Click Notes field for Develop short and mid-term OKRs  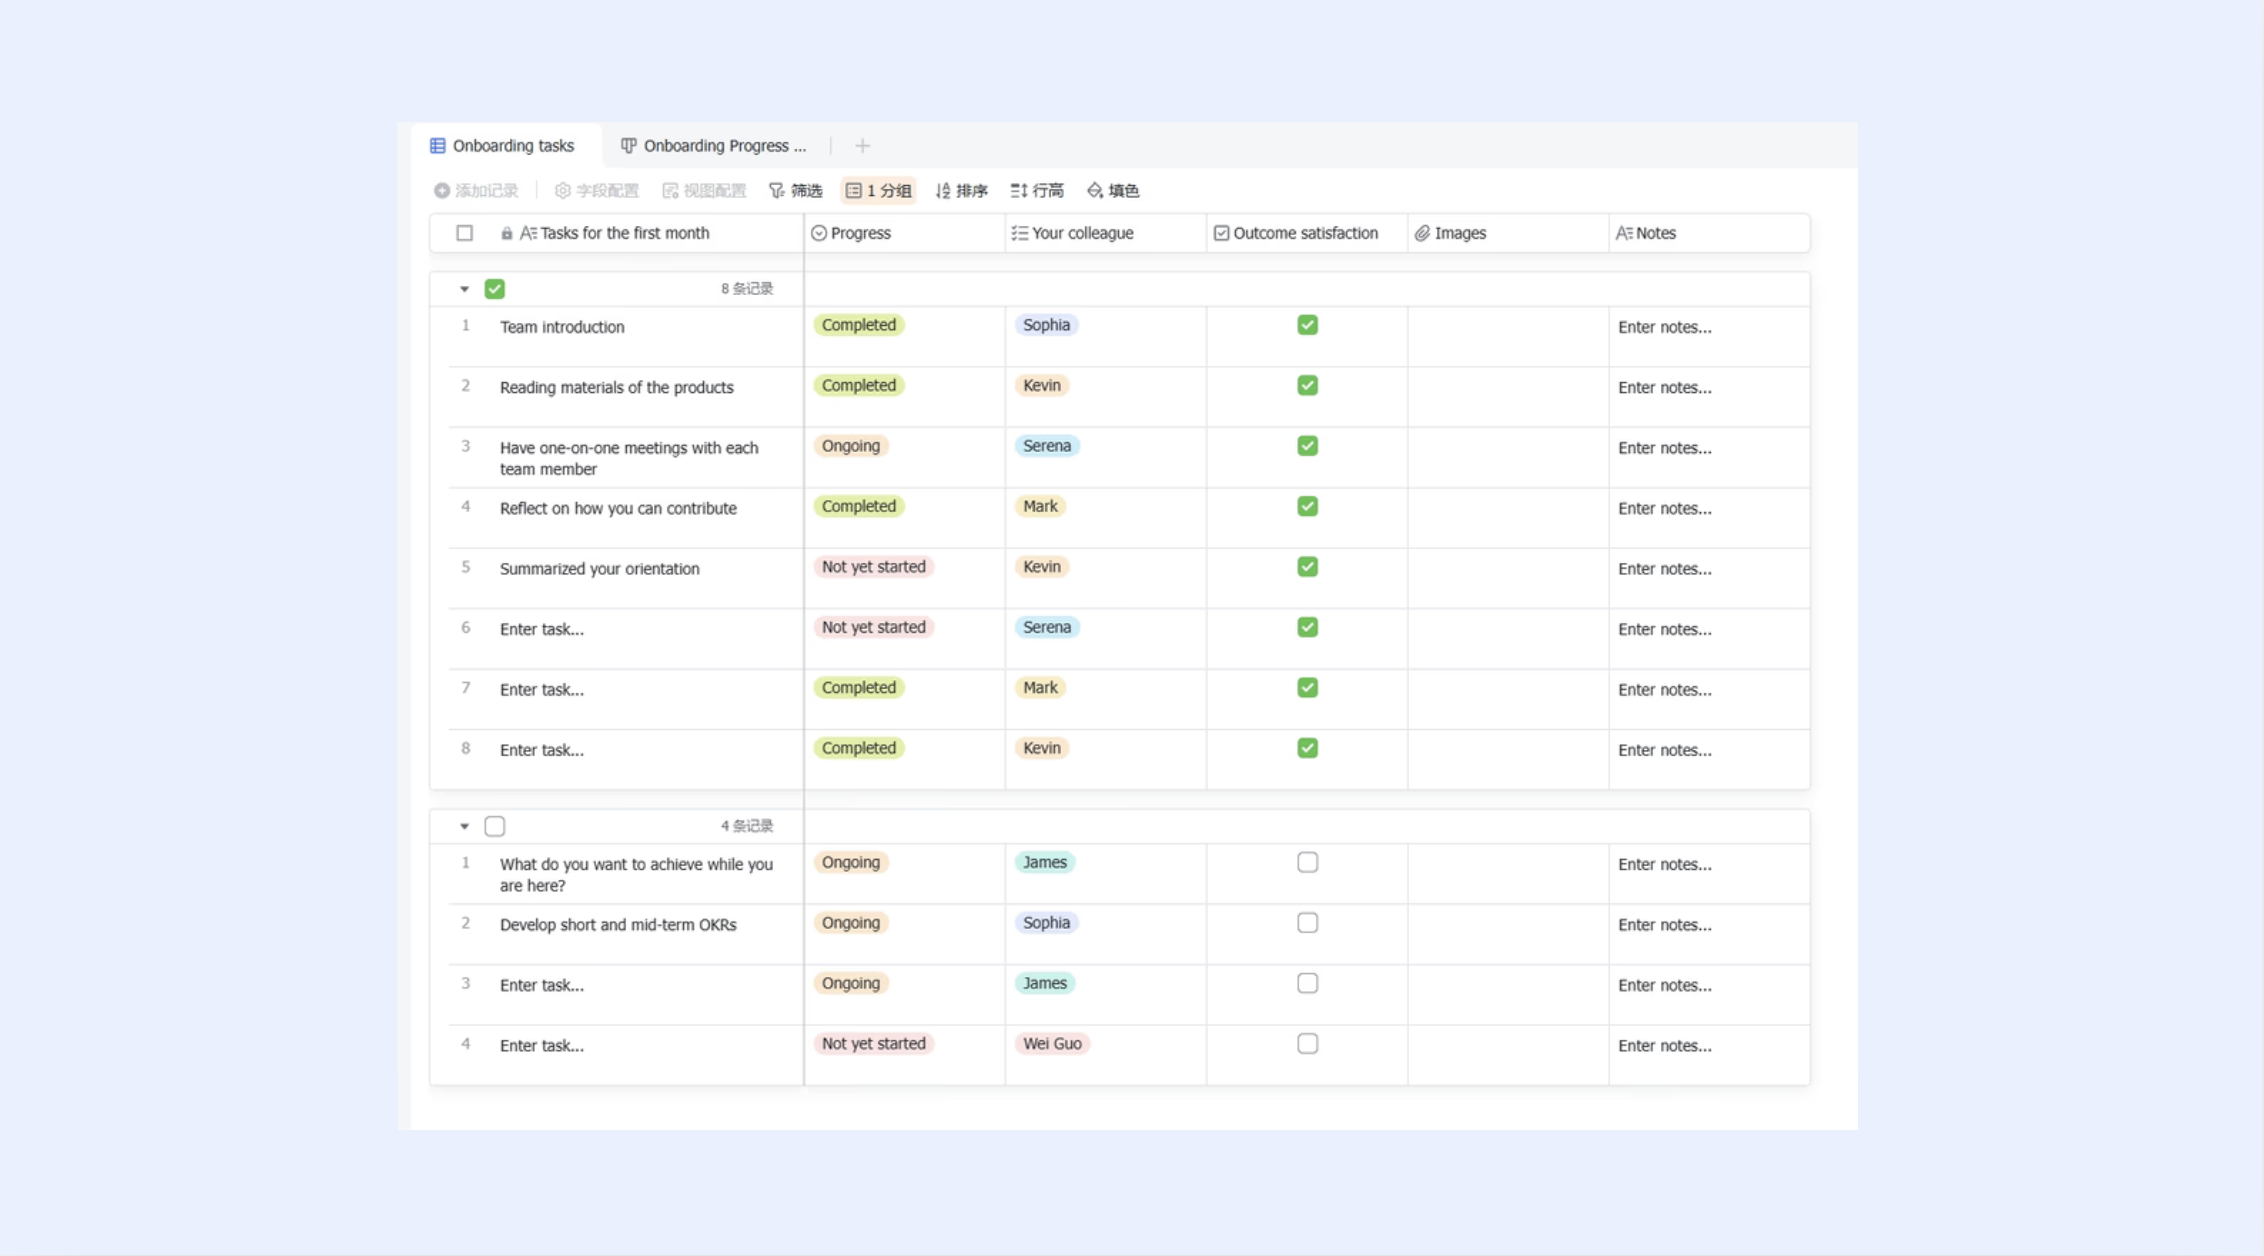[1709, 934]
